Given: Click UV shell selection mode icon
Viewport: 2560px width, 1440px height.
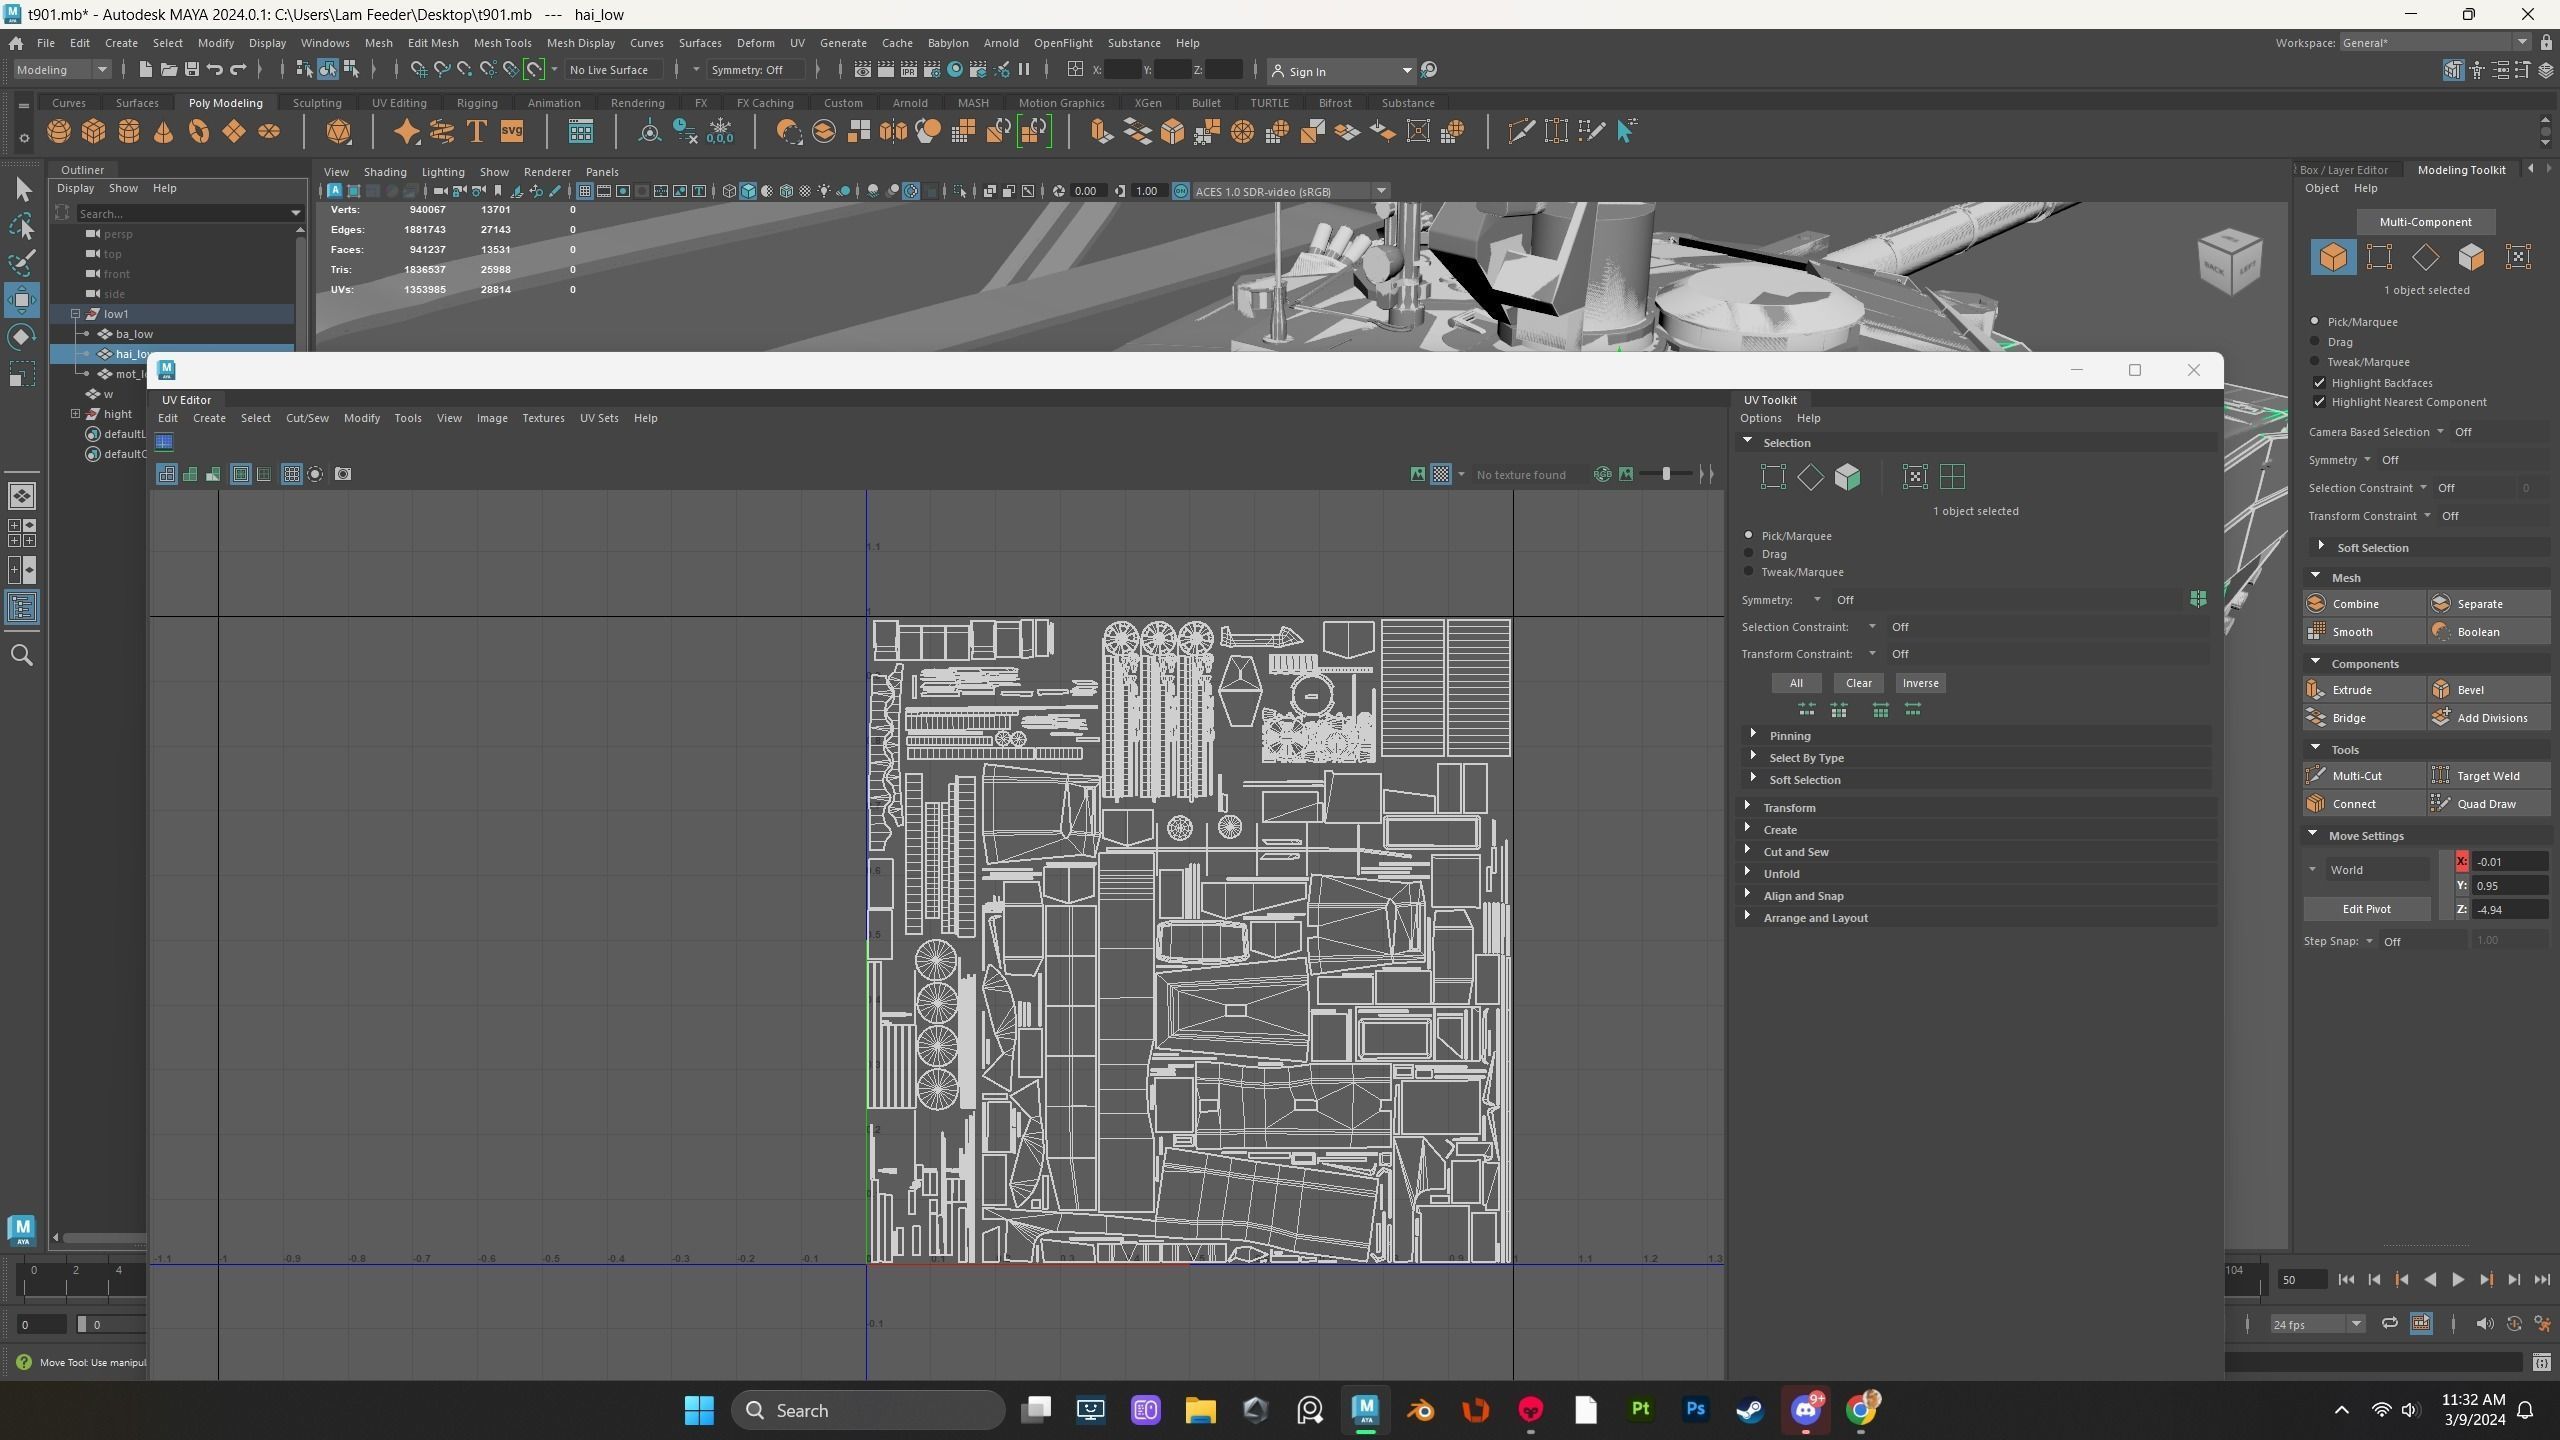Looking at the screenshot, I should [1952, 477].
